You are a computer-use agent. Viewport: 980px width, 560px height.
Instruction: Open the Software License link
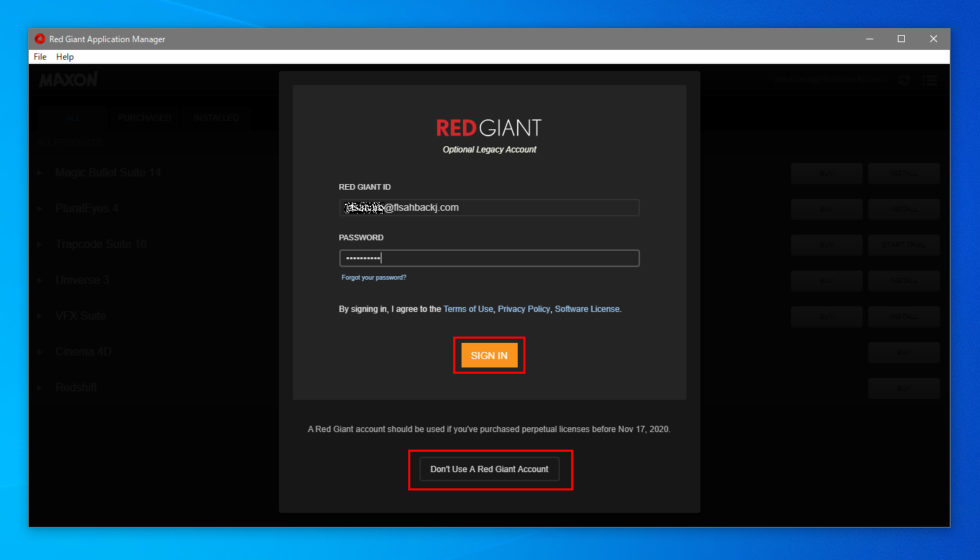pyautogui.click(x=587, y=309)
